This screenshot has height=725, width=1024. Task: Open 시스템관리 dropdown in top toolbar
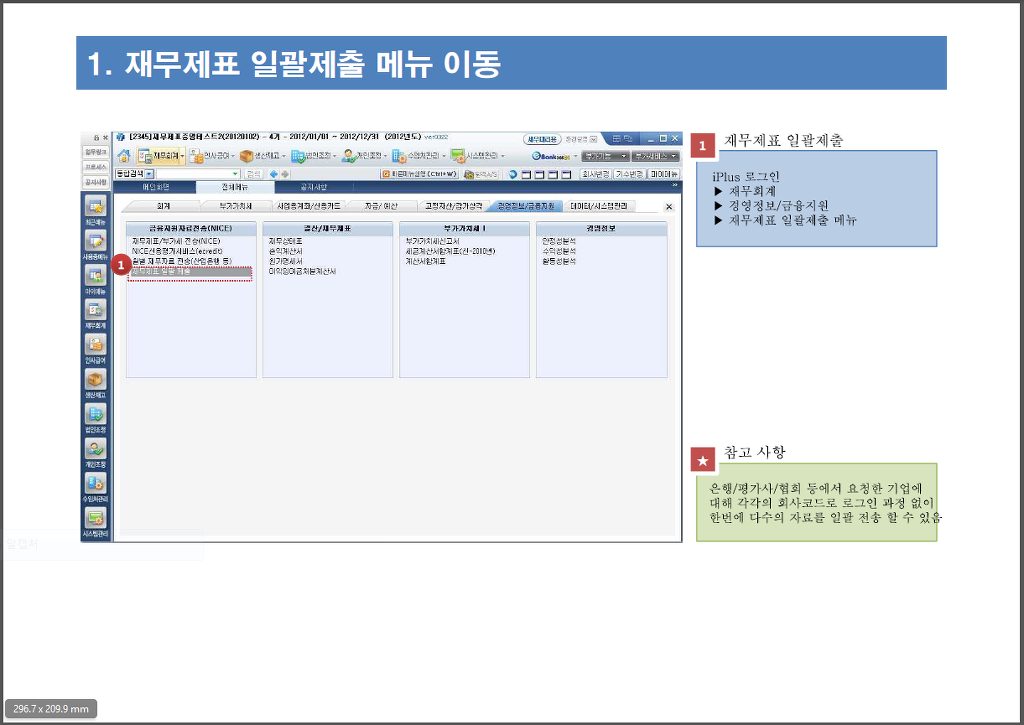click(478, 156)
